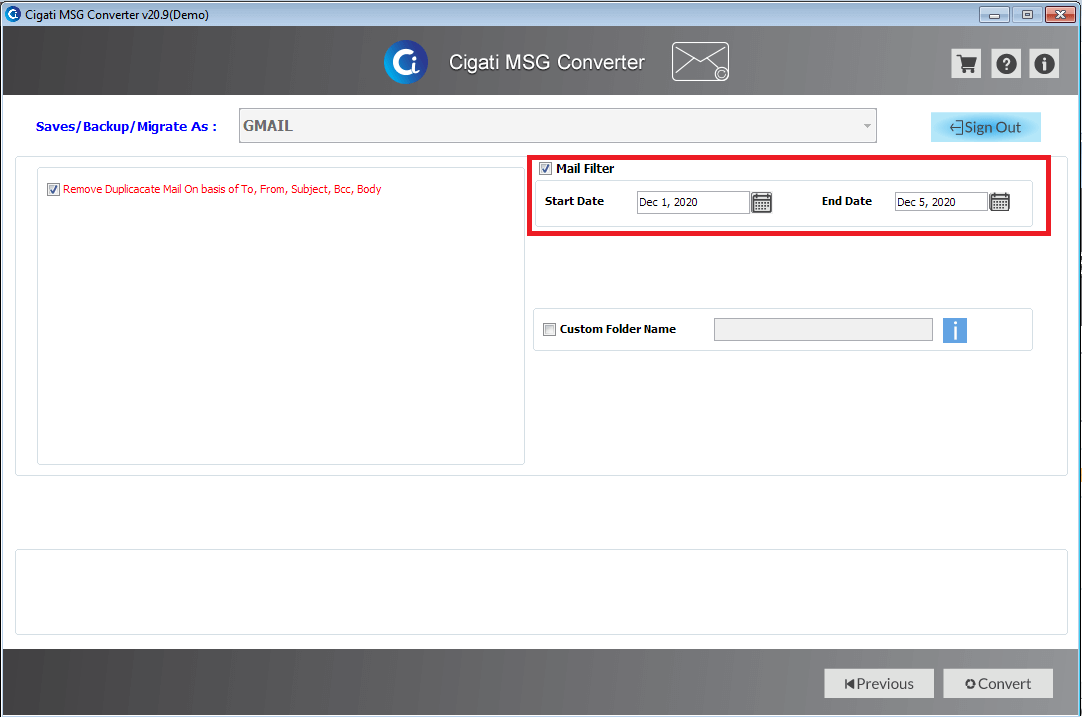Click the title bar application icon
The width and height of the screenshot is (1082, 718).
pyautogui.click(x=13, y=14)
